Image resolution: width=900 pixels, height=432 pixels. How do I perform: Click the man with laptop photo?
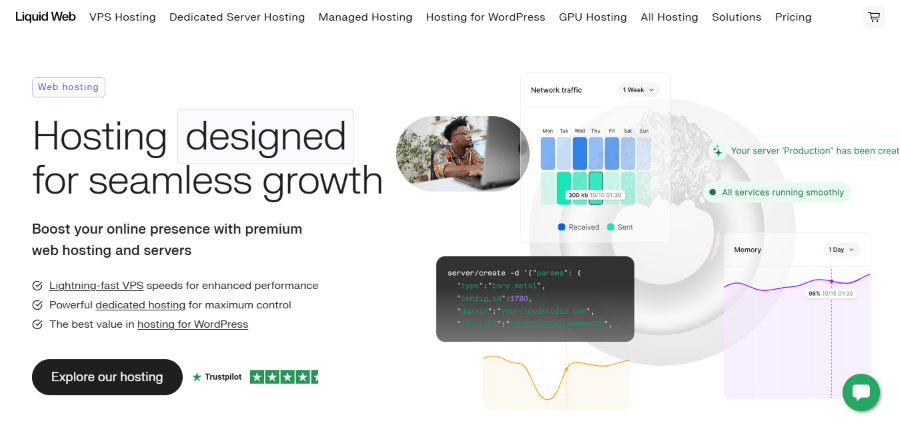click(x=462, y=153)
